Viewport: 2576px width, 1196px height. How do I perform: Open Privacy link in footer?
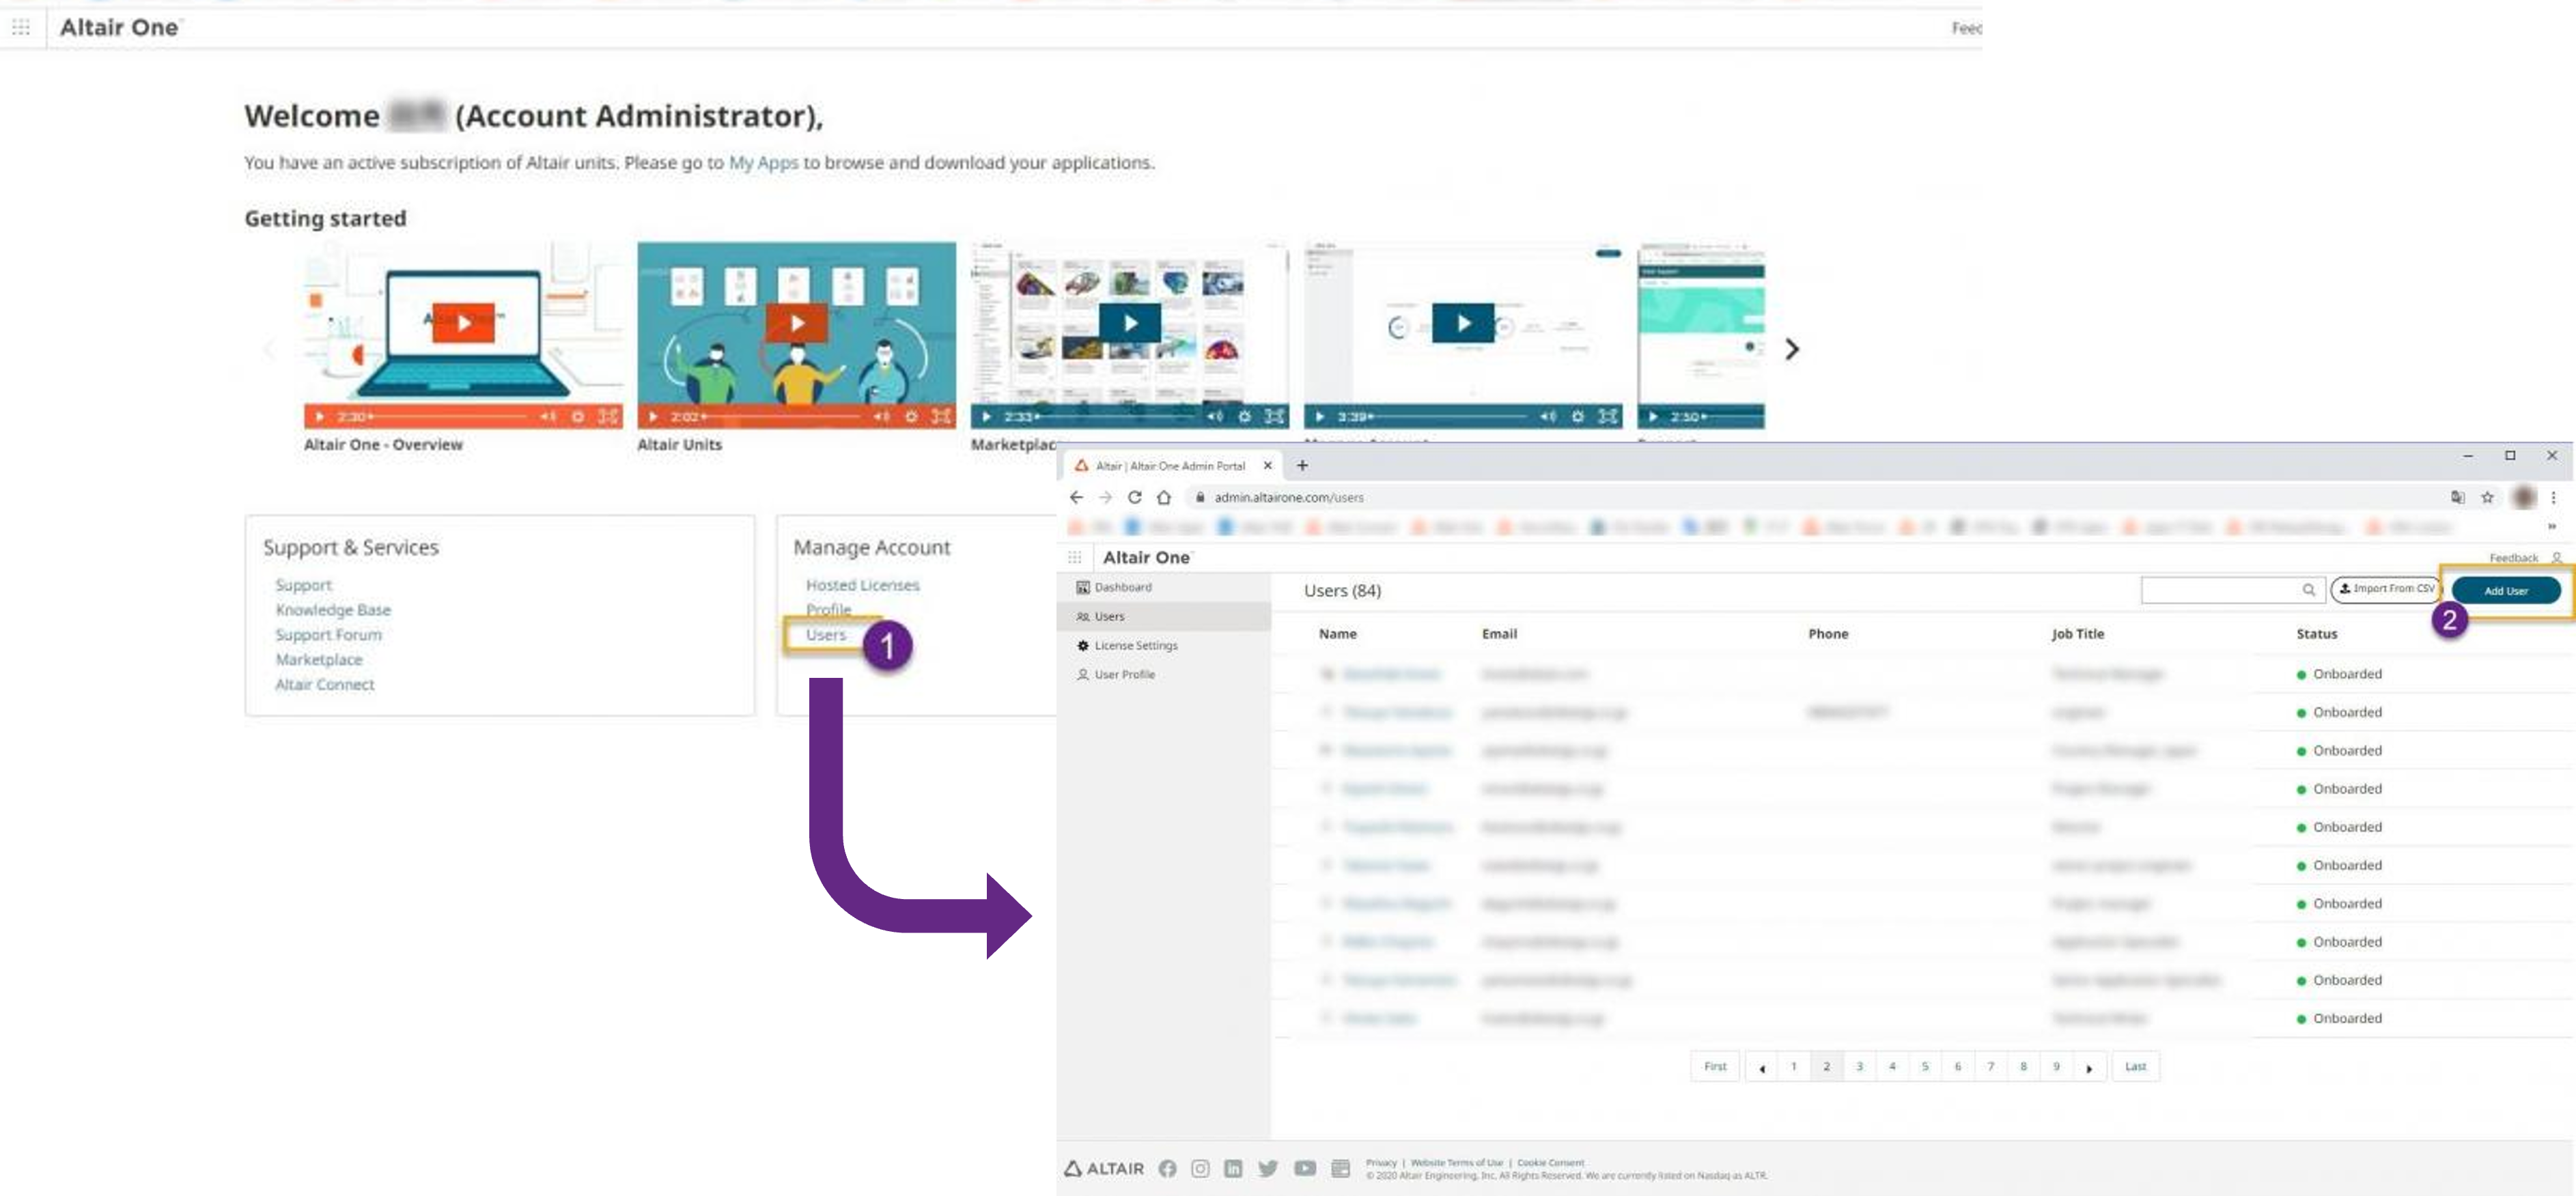point(1380,1163)
